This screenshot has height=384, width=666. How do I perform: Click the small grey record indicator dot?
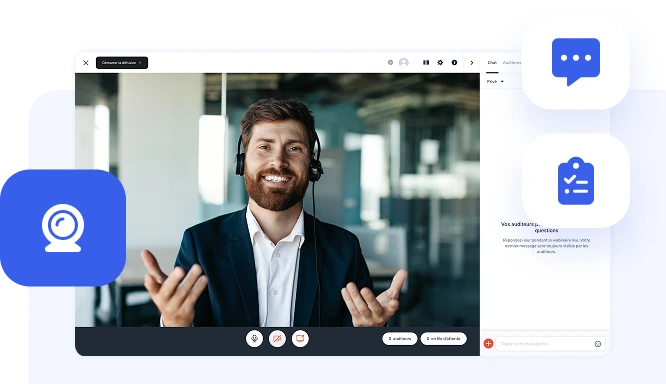click(x=390, y=62)
